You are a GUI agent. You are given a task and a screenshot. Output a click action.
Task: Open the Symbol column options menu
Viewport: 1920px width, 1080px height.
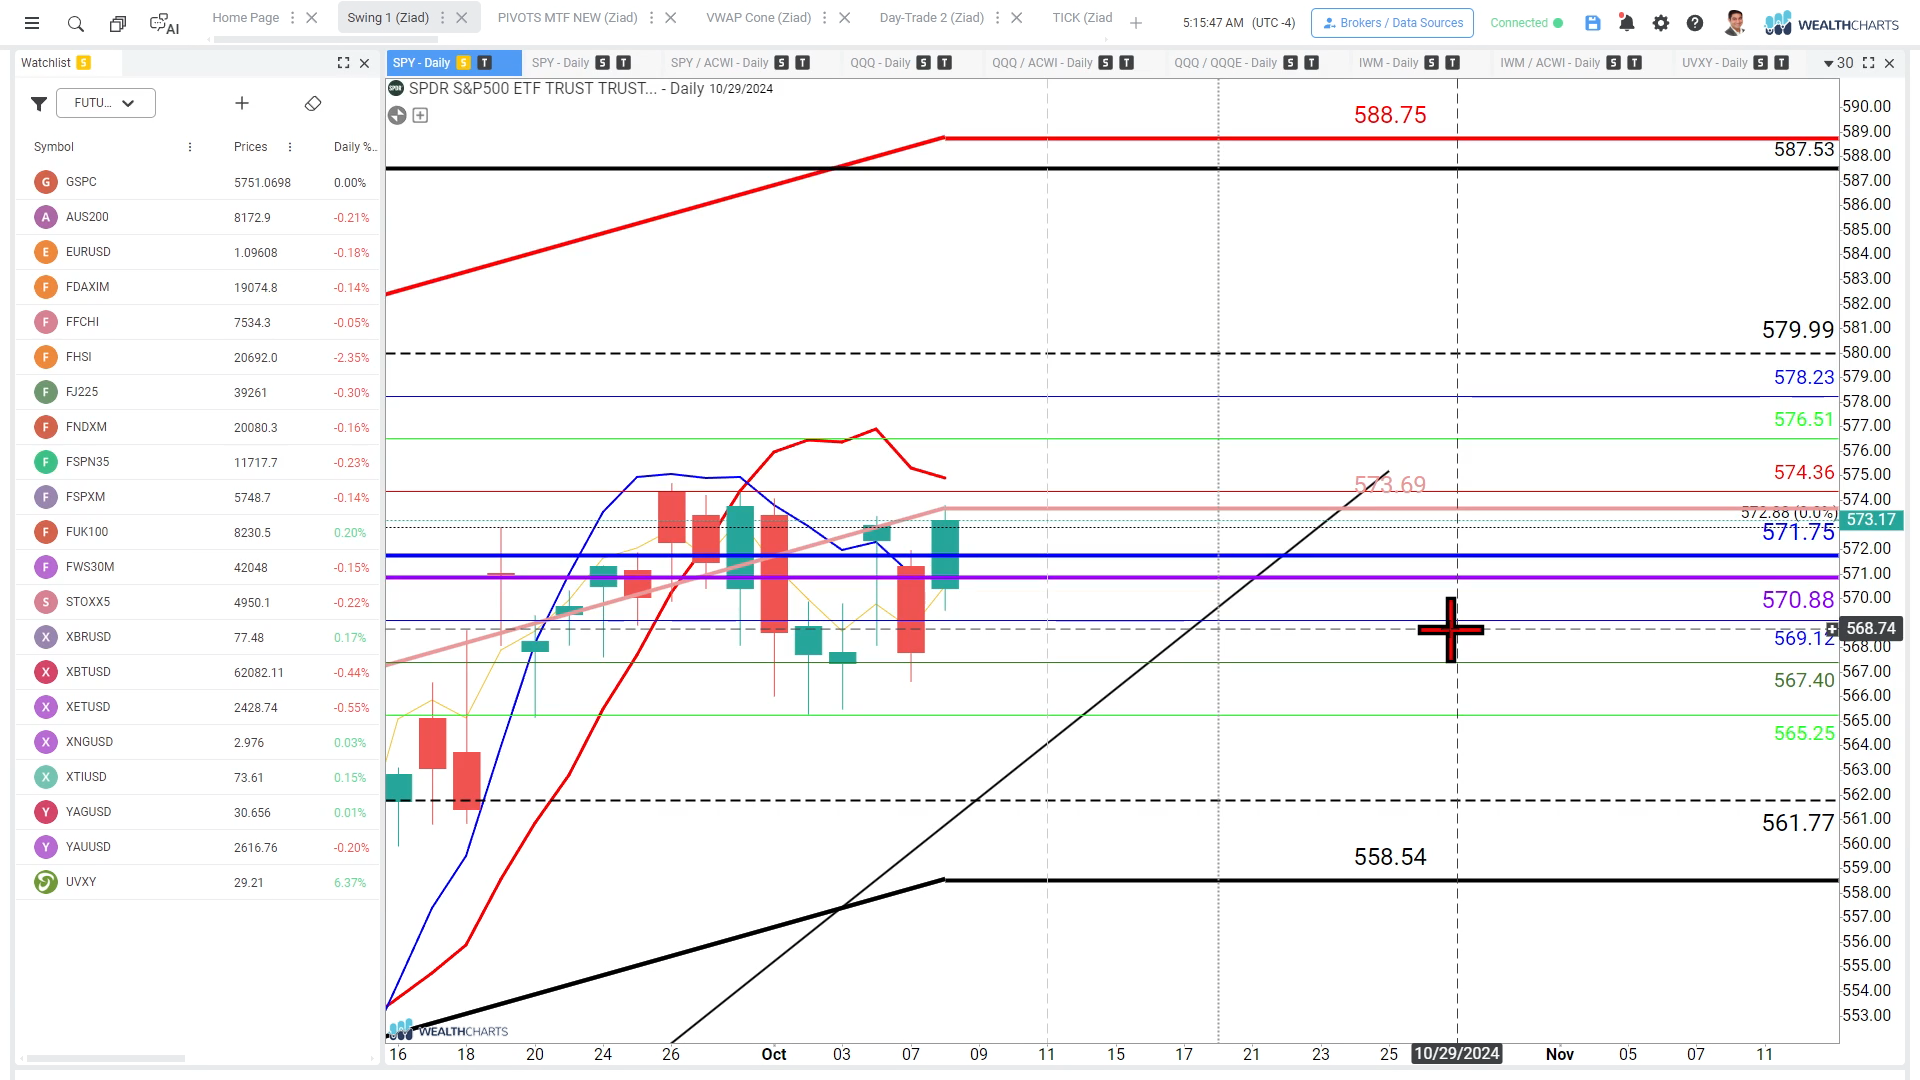pyautogui.click(x=190, y=147)
